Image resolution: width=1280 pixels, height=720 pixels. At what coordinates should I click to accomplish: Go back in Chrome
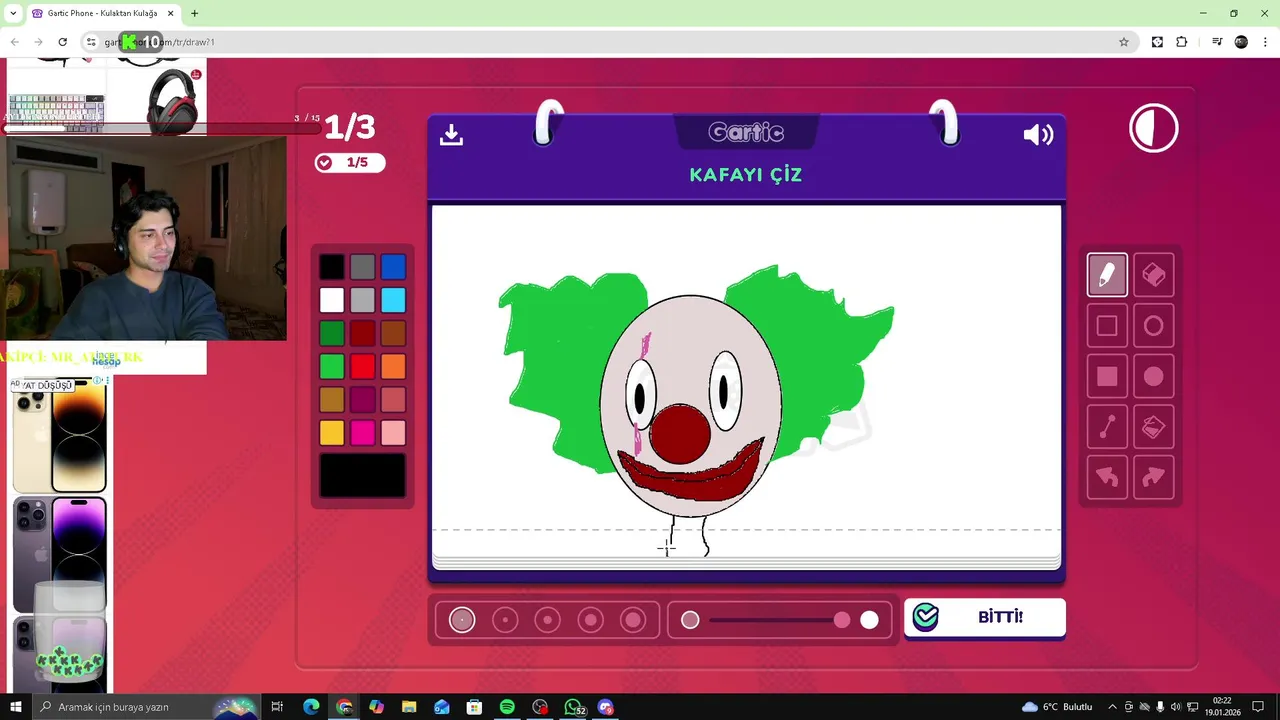coord(14,42)
